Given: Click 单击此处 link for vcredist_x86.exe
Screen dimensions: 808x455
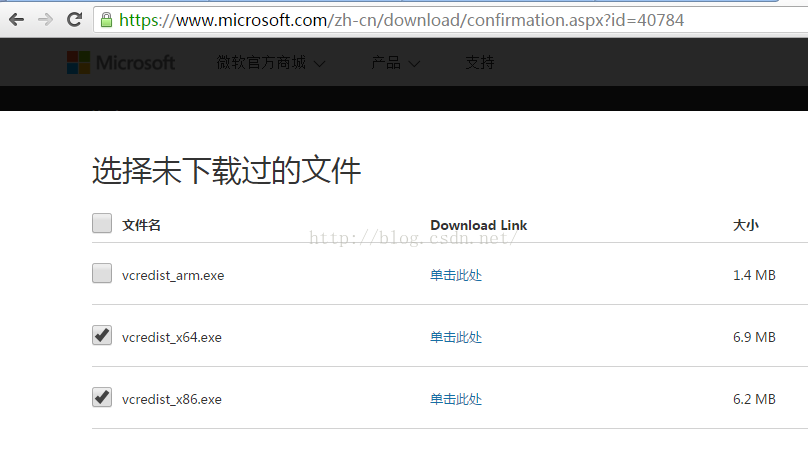Looking at the screenshot, I should [x=456, y=399].
